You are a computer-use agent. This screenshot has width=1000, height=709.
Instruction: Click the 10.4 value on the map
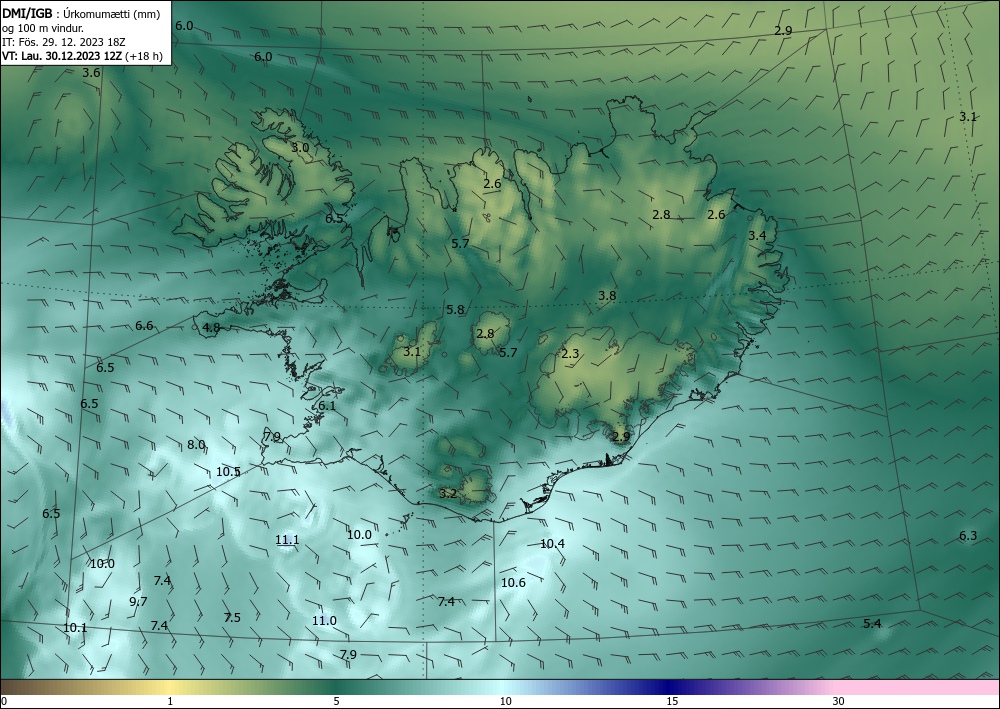[552, 543]
